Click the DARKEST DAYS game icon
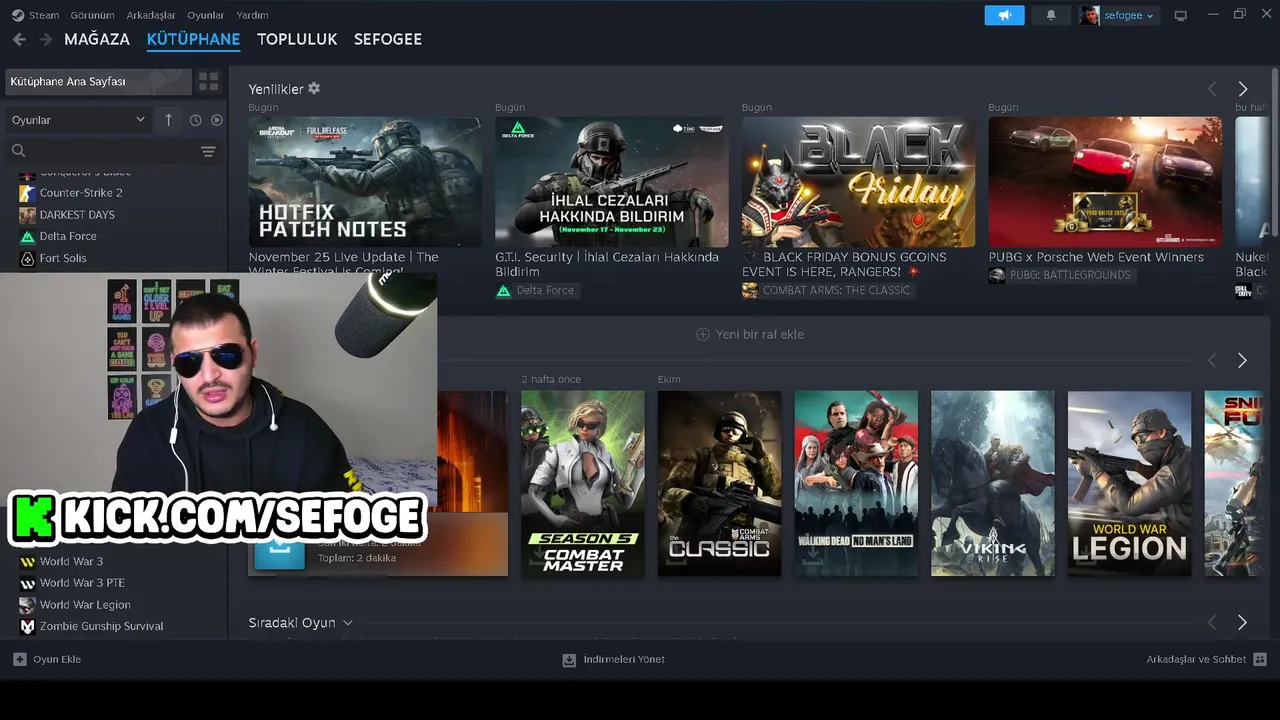This screenshot has width=1280, height=720. tap(28, 215)
